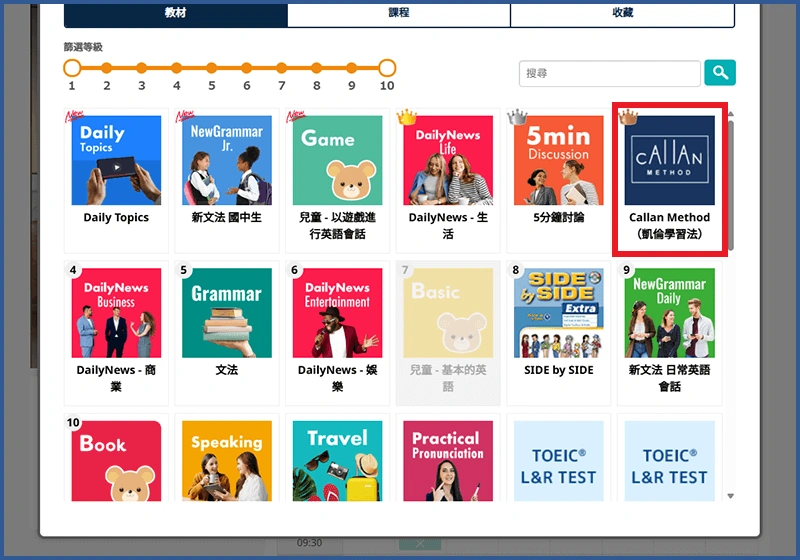Click the 'SIDE by SIDE' title text
This screenshot has width=800, height=560.
[x=559, y=370]
